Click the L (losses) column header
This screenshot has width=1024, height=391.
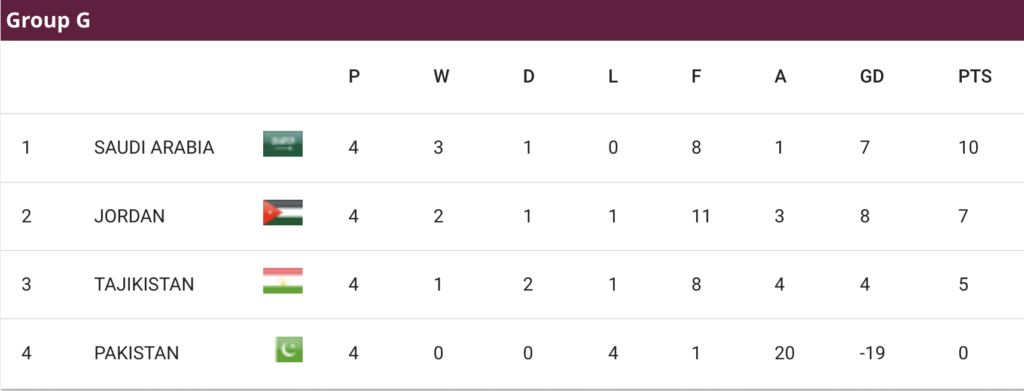613,77
